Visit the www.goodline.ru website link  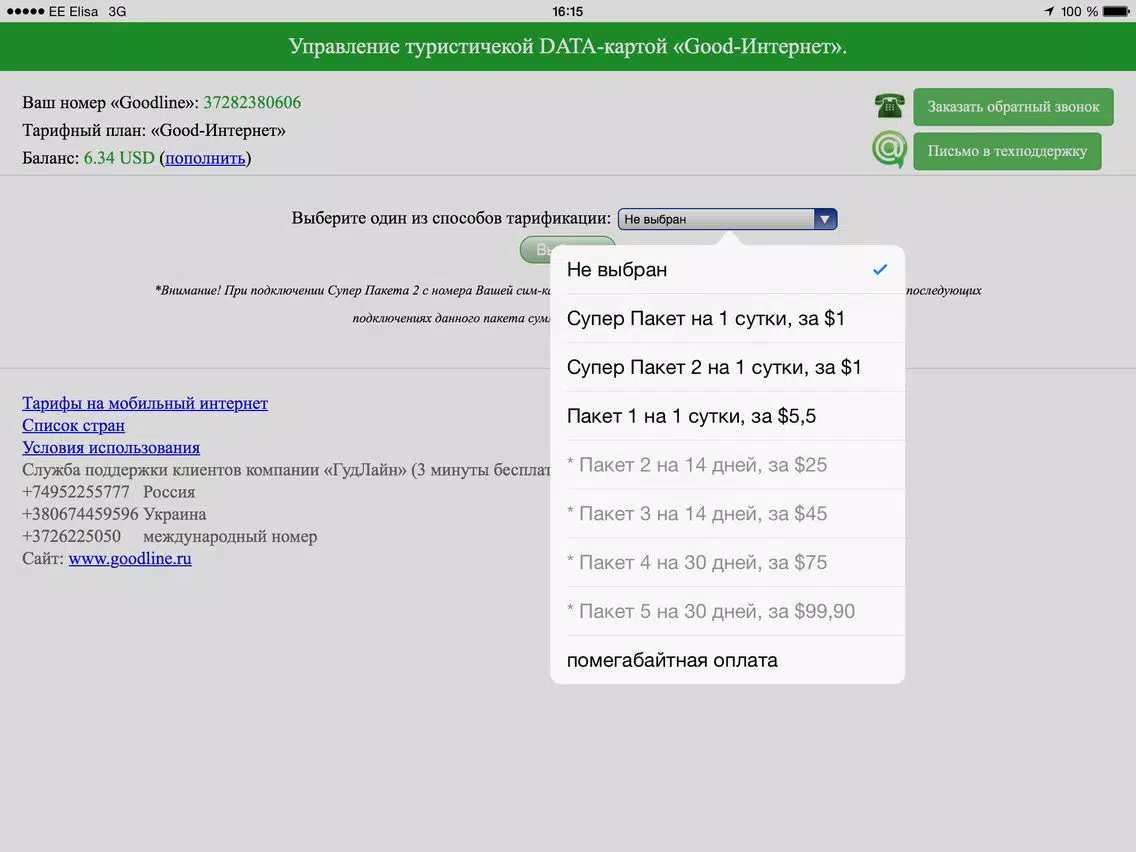130,559
